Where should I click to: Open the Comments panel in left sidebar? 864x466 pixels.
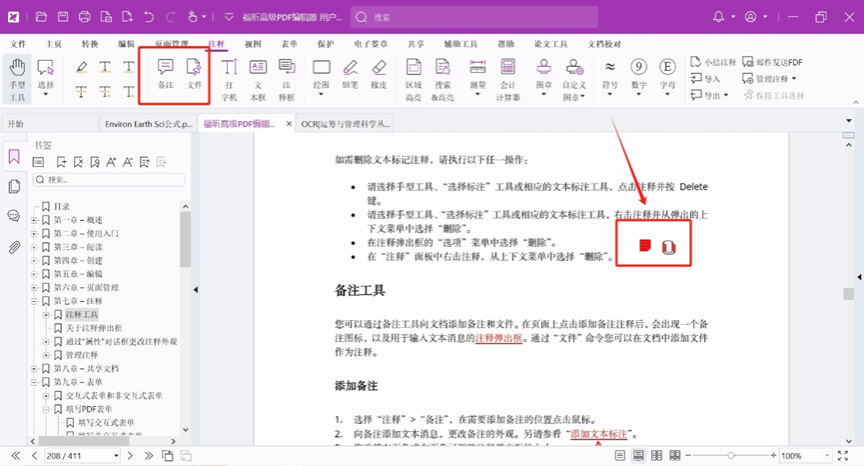click(14, 216)
